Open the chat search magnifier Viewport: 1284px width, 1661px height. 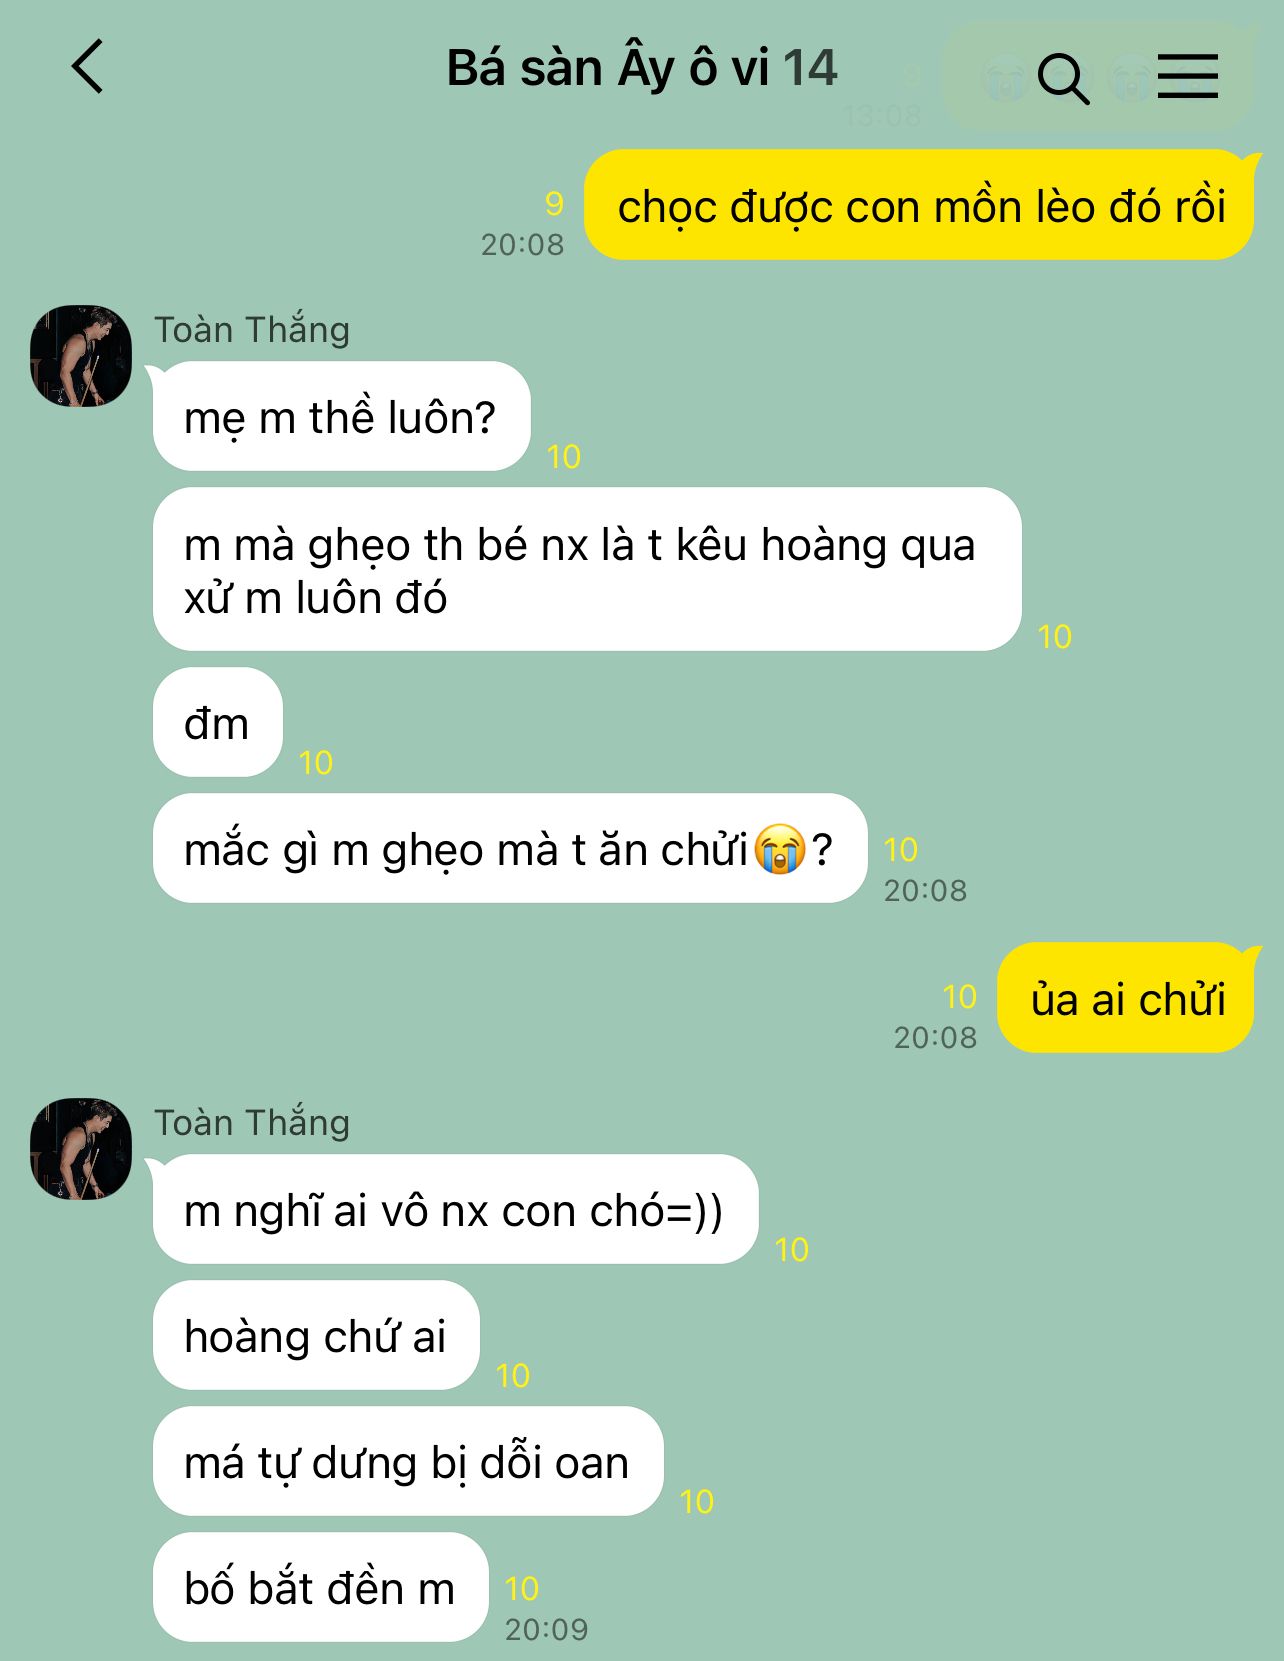click(1063, 79)
